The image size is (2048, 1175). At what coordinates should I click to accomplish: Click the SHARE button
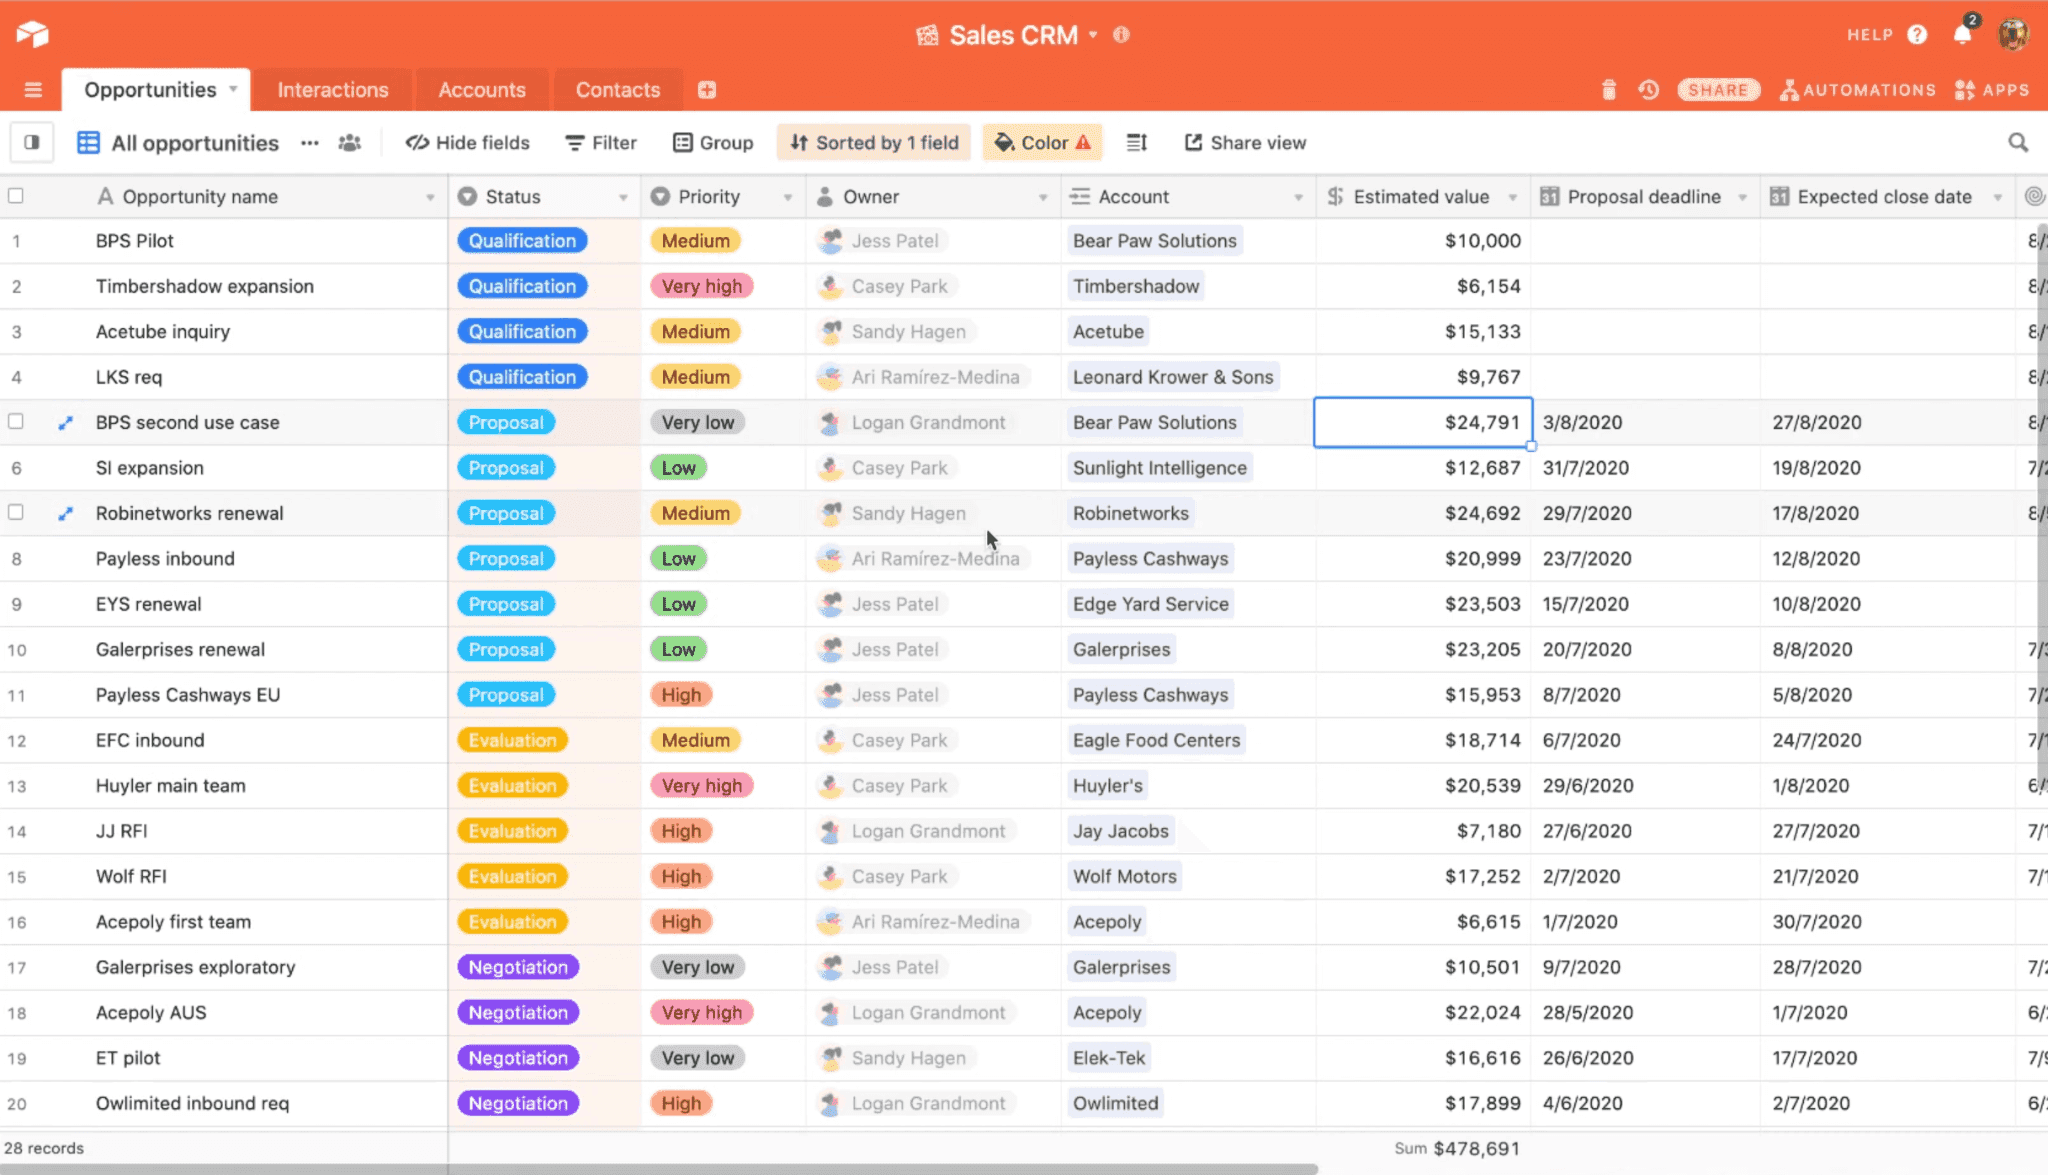point(1717,90)
